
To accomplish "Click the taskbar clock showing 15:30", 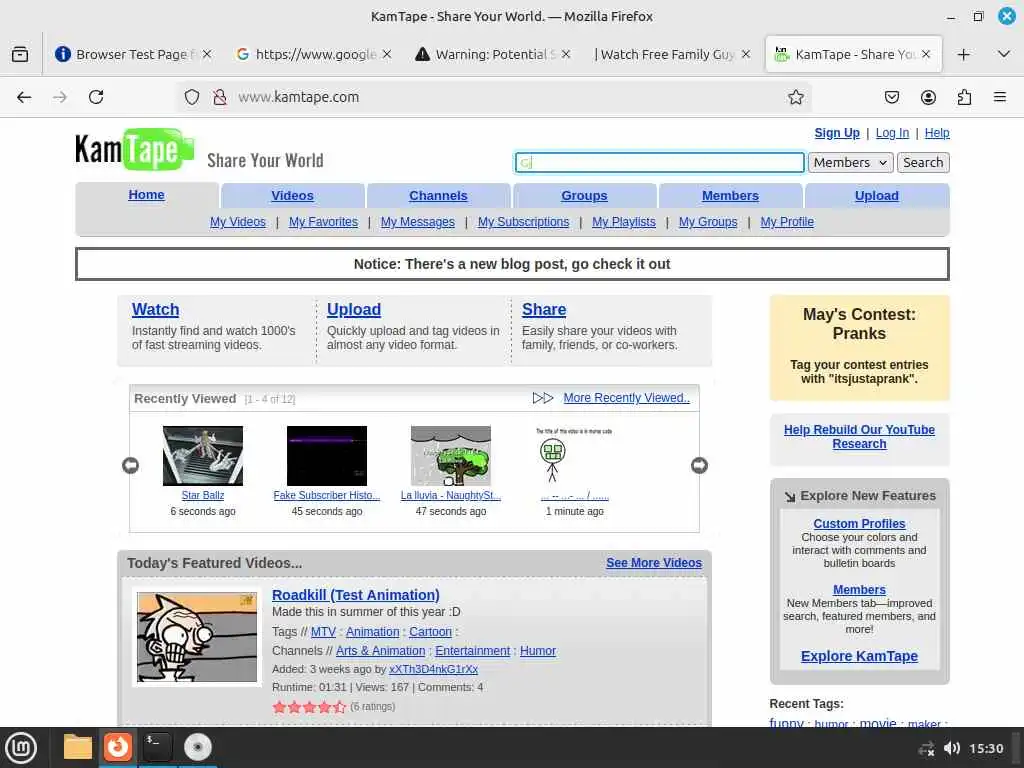I will pos(985,748).
